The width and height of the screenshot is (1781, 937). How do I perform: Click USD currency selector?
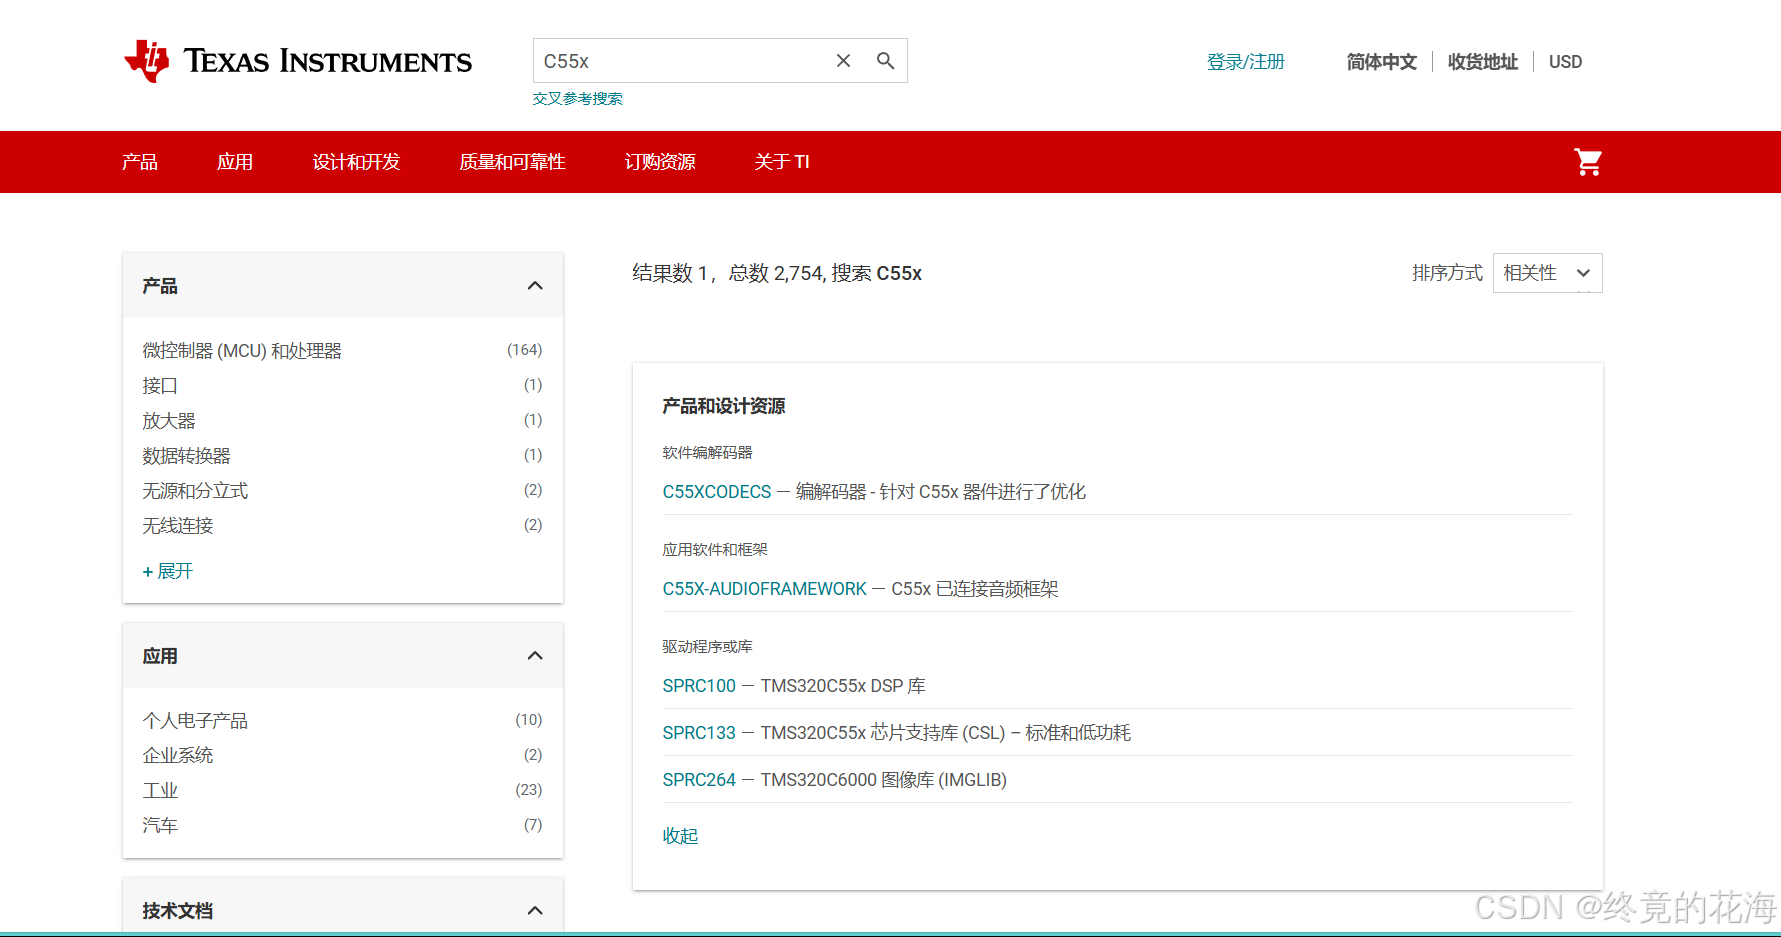(1565, 62)
